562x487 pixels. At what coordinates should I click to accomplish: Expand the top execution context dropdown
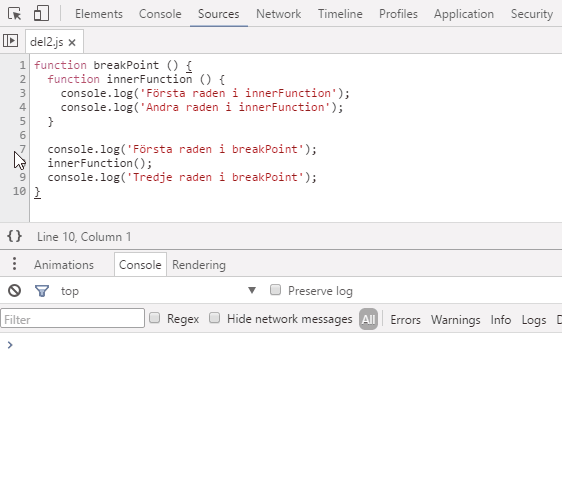tap(158, 291)
